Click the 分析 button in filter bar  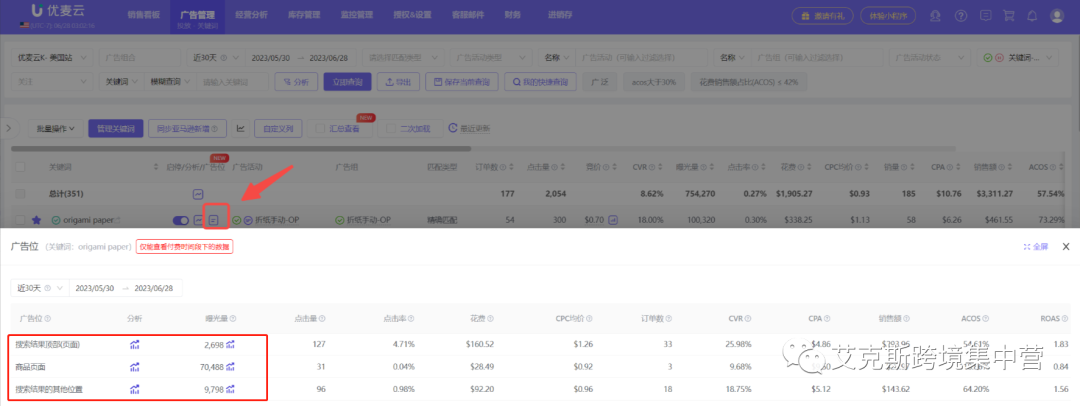[x=296, y=82]
